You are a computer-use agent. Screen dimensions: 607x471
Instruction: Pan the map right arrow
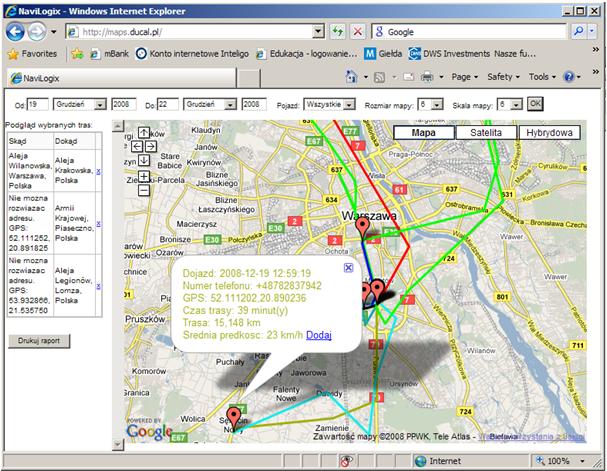151,146
